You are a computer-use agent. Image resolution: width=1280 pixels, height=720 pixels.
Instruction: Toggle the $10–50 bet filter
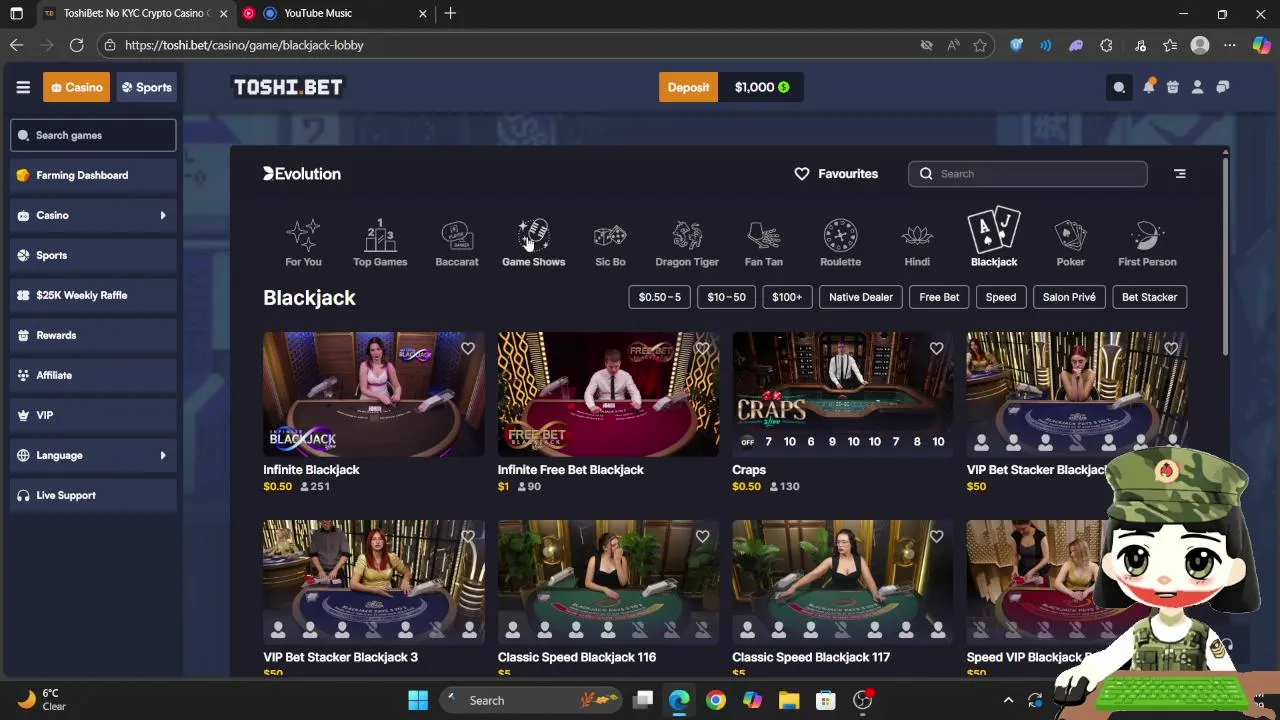[x=727, y=297]
